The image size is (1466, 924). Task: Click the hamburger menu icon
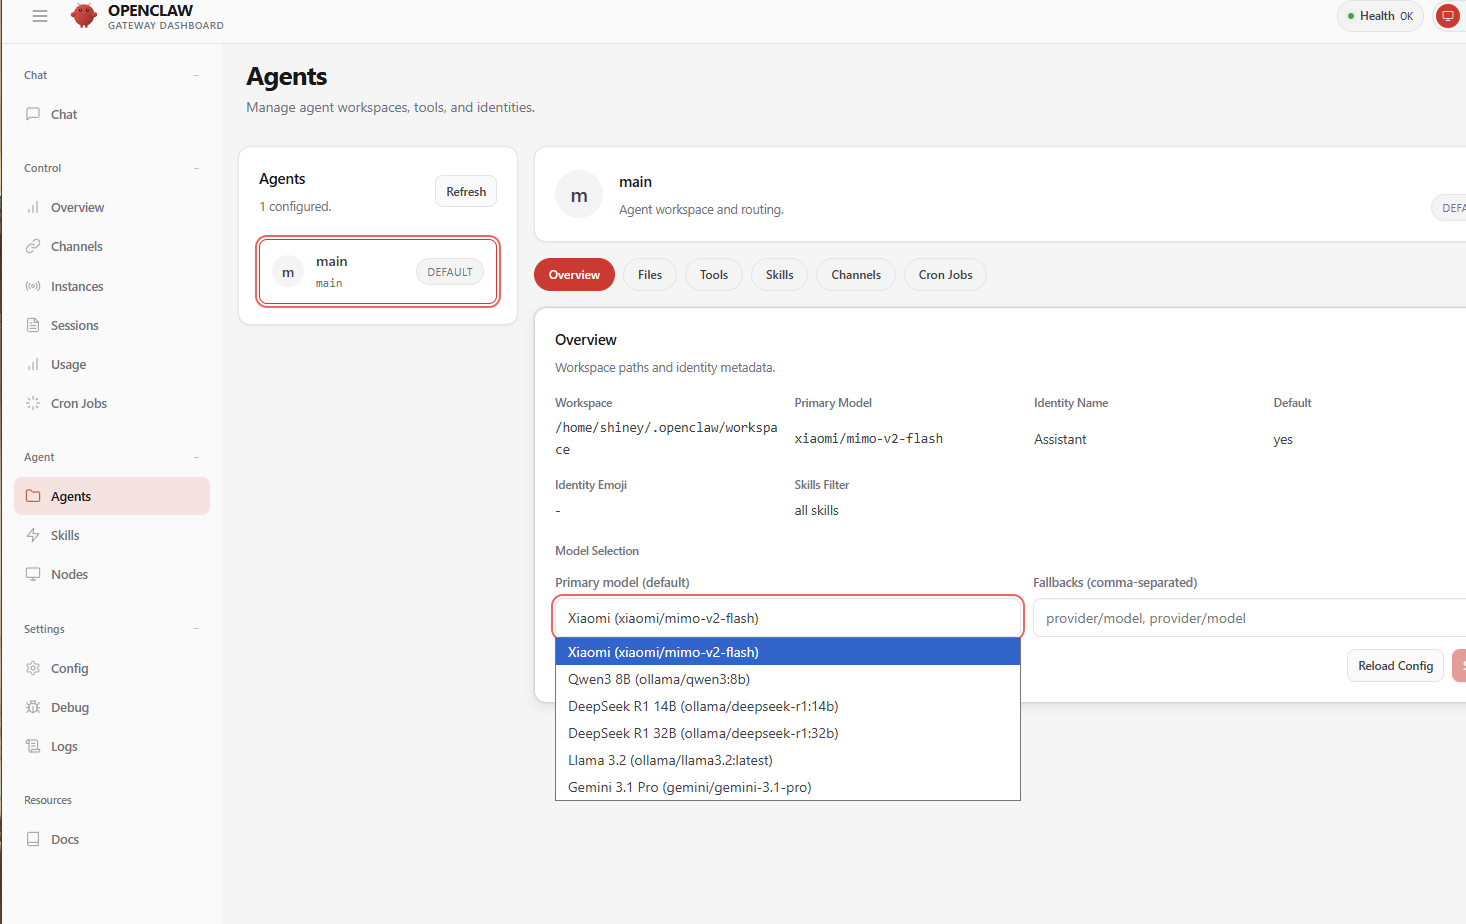(40, 16)
